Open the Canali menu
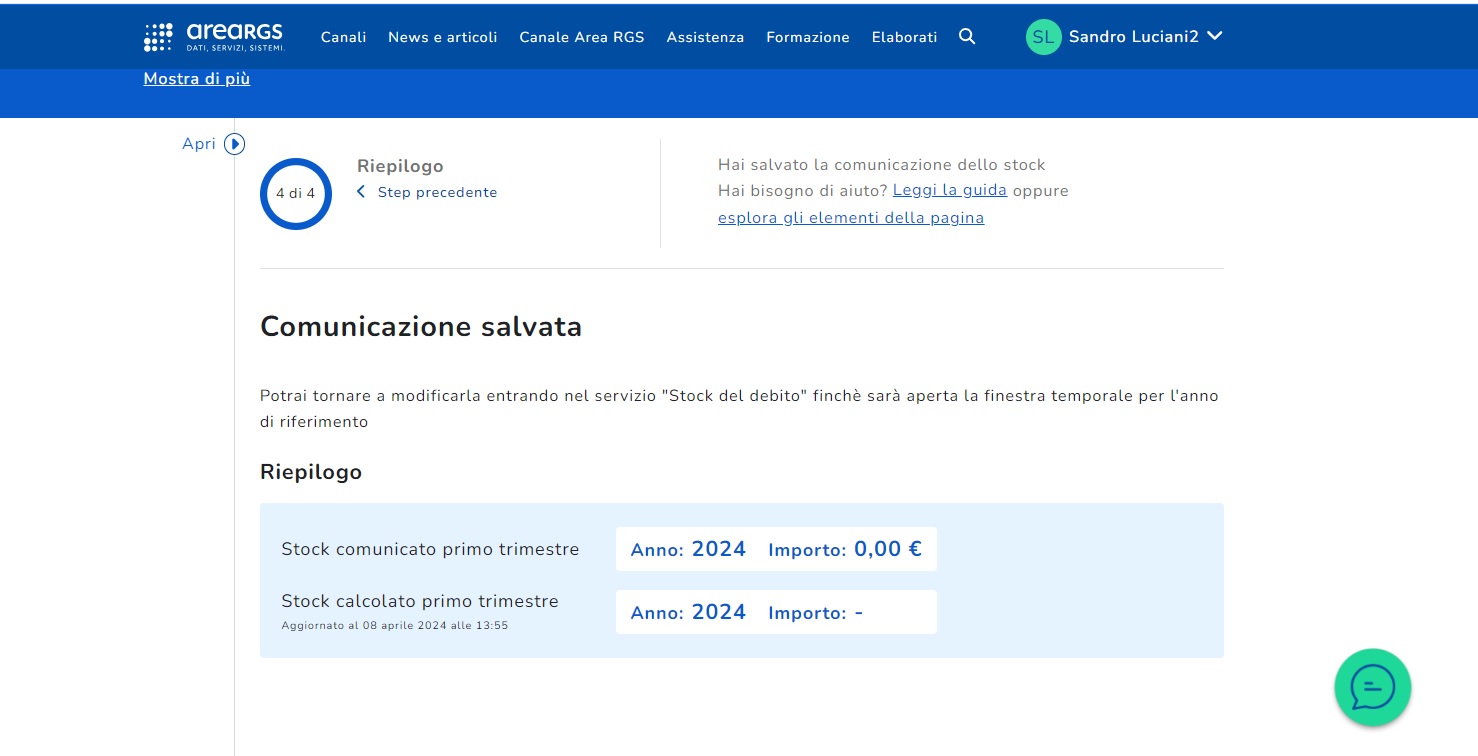This screenshot has width=1478, height=756. pos(343,37)
